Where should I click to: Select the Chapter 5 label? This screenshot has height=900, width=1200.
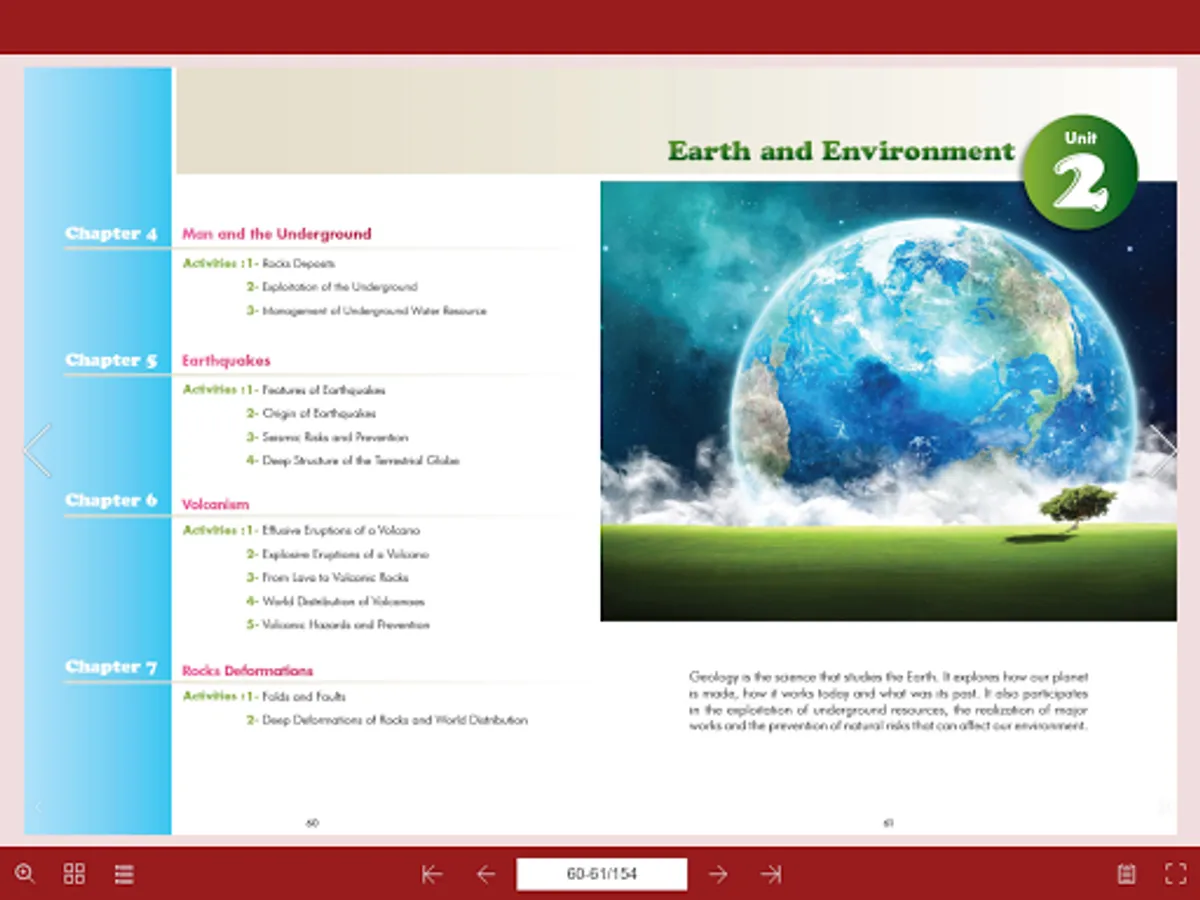pos(111,360)
